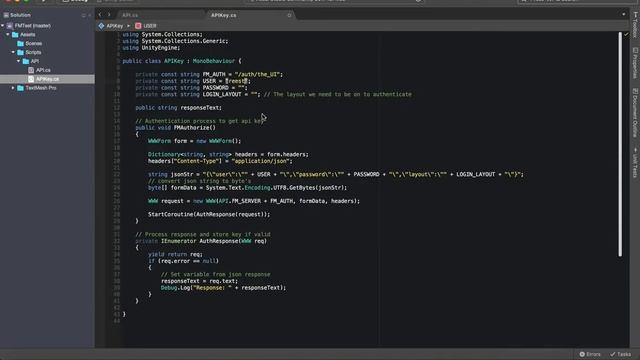640x360 pixels.
Task: Open the Document Outline side pad
Action: [635, 113]
